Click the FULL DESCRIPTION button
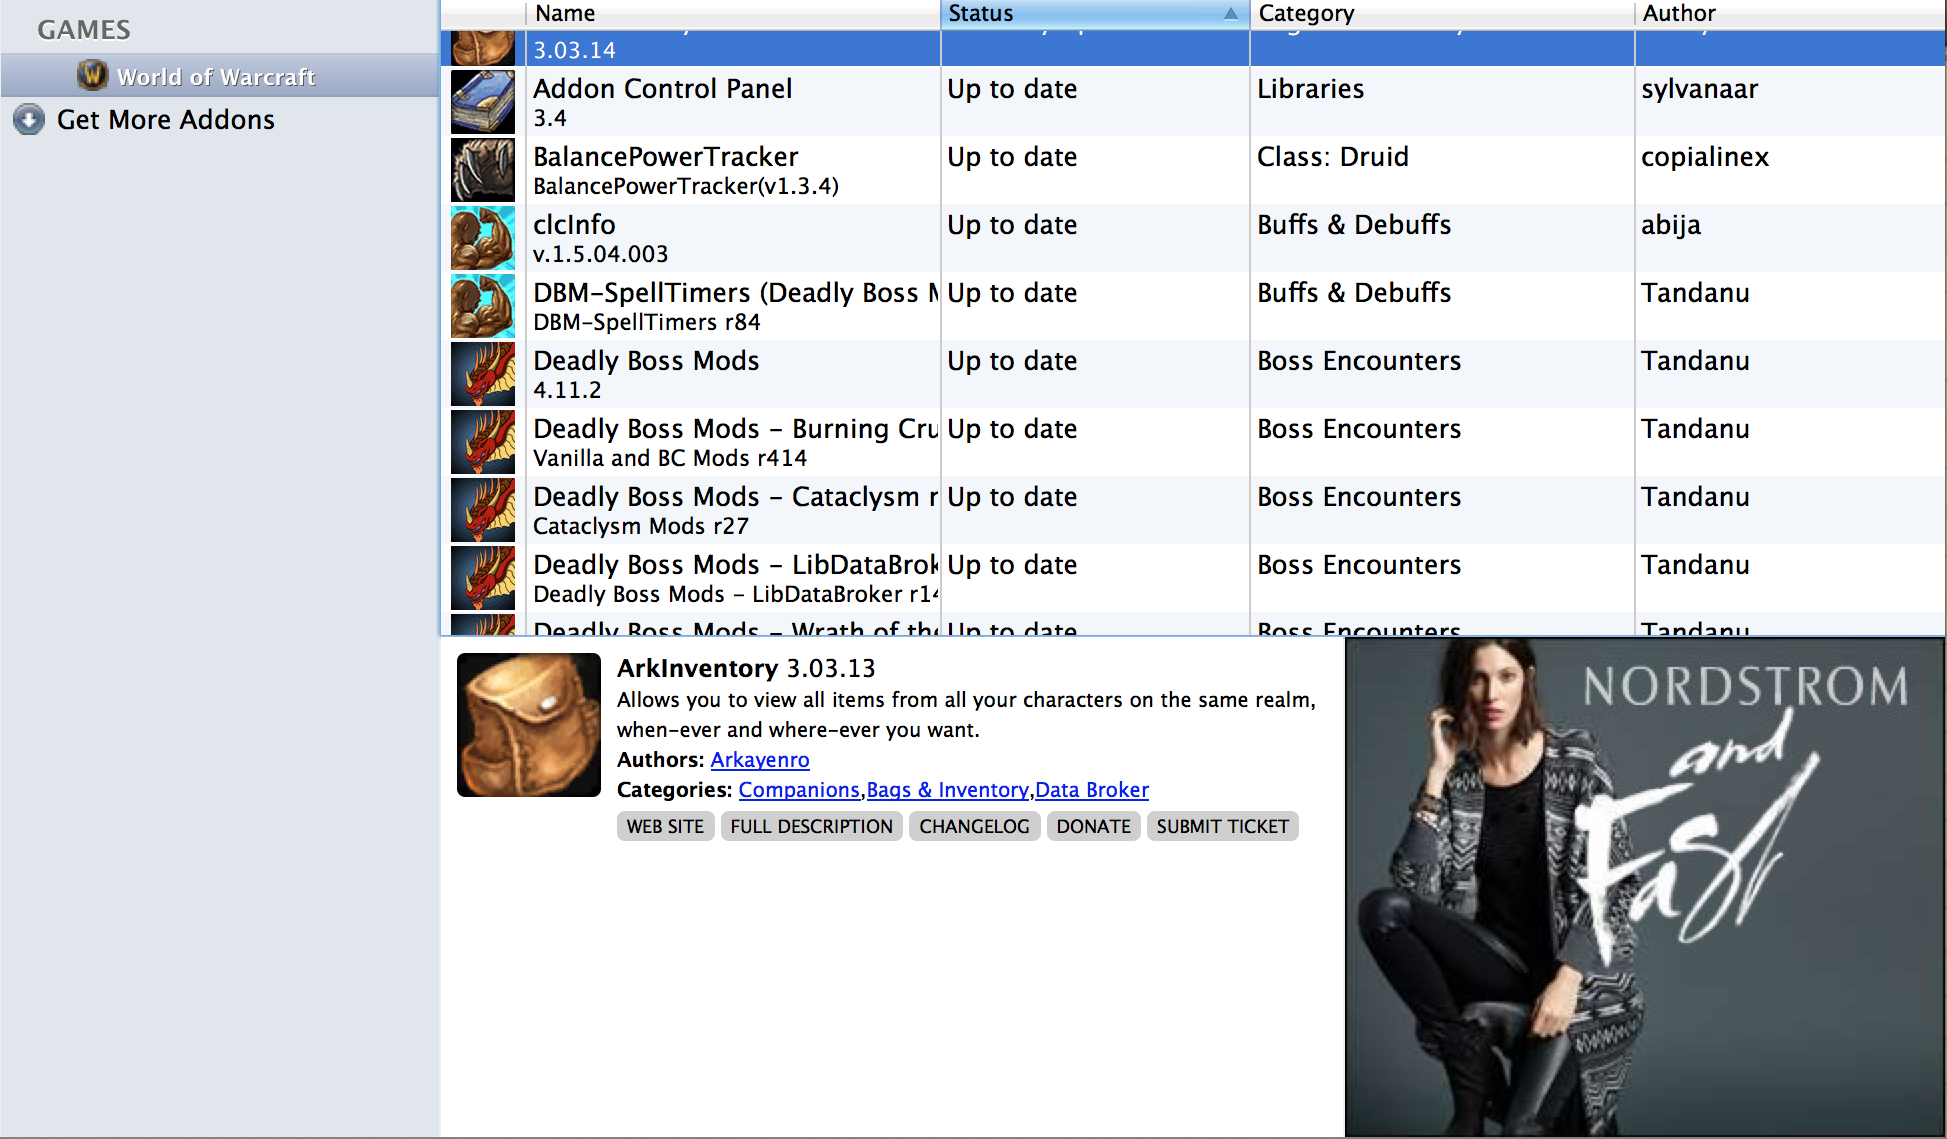The image size is (1947, 1139). coord(811,826)
